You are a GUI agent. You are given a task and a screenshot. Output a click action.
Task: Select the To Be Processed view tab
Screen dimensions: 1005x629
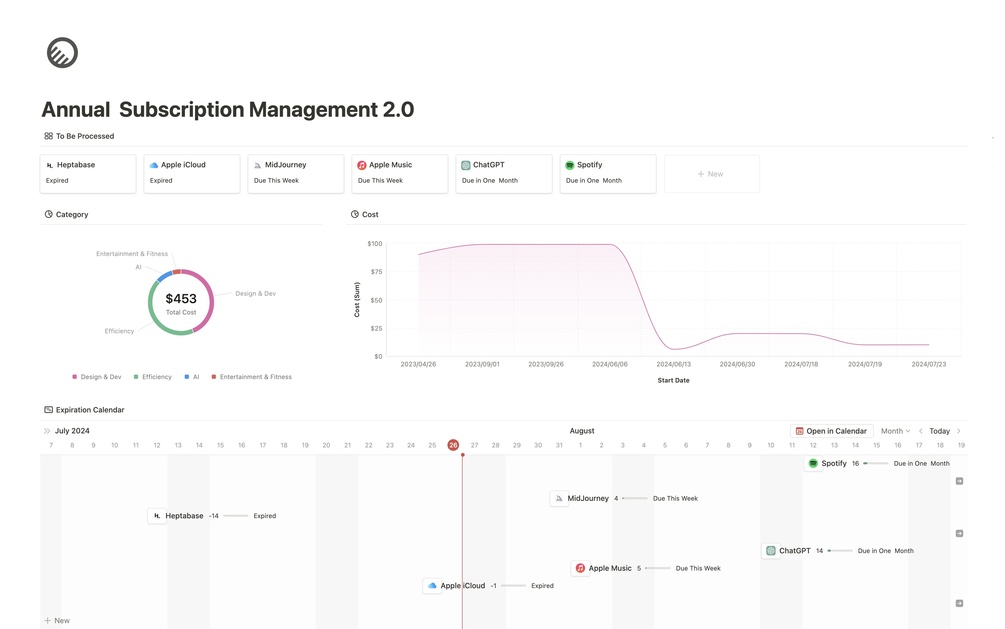pos(79,136)
